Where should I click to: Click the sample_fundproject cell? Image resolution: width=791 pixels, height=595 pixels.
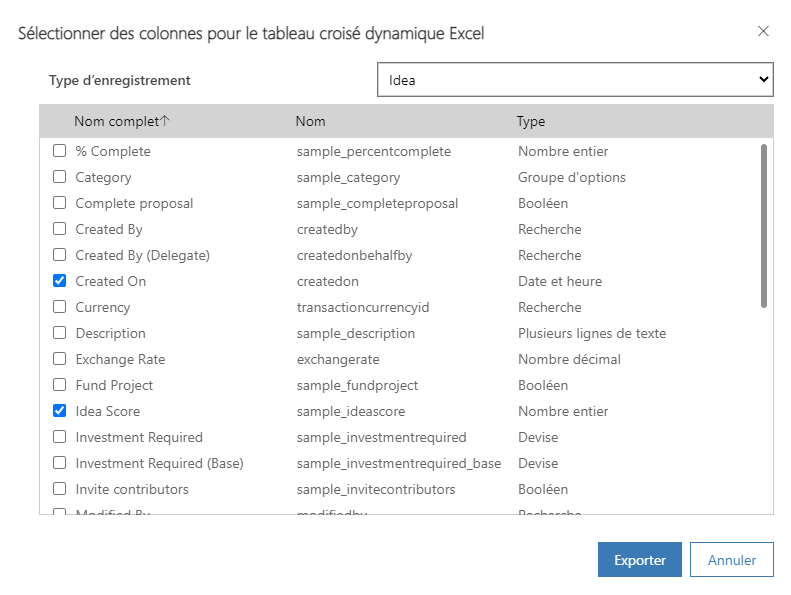357,386
